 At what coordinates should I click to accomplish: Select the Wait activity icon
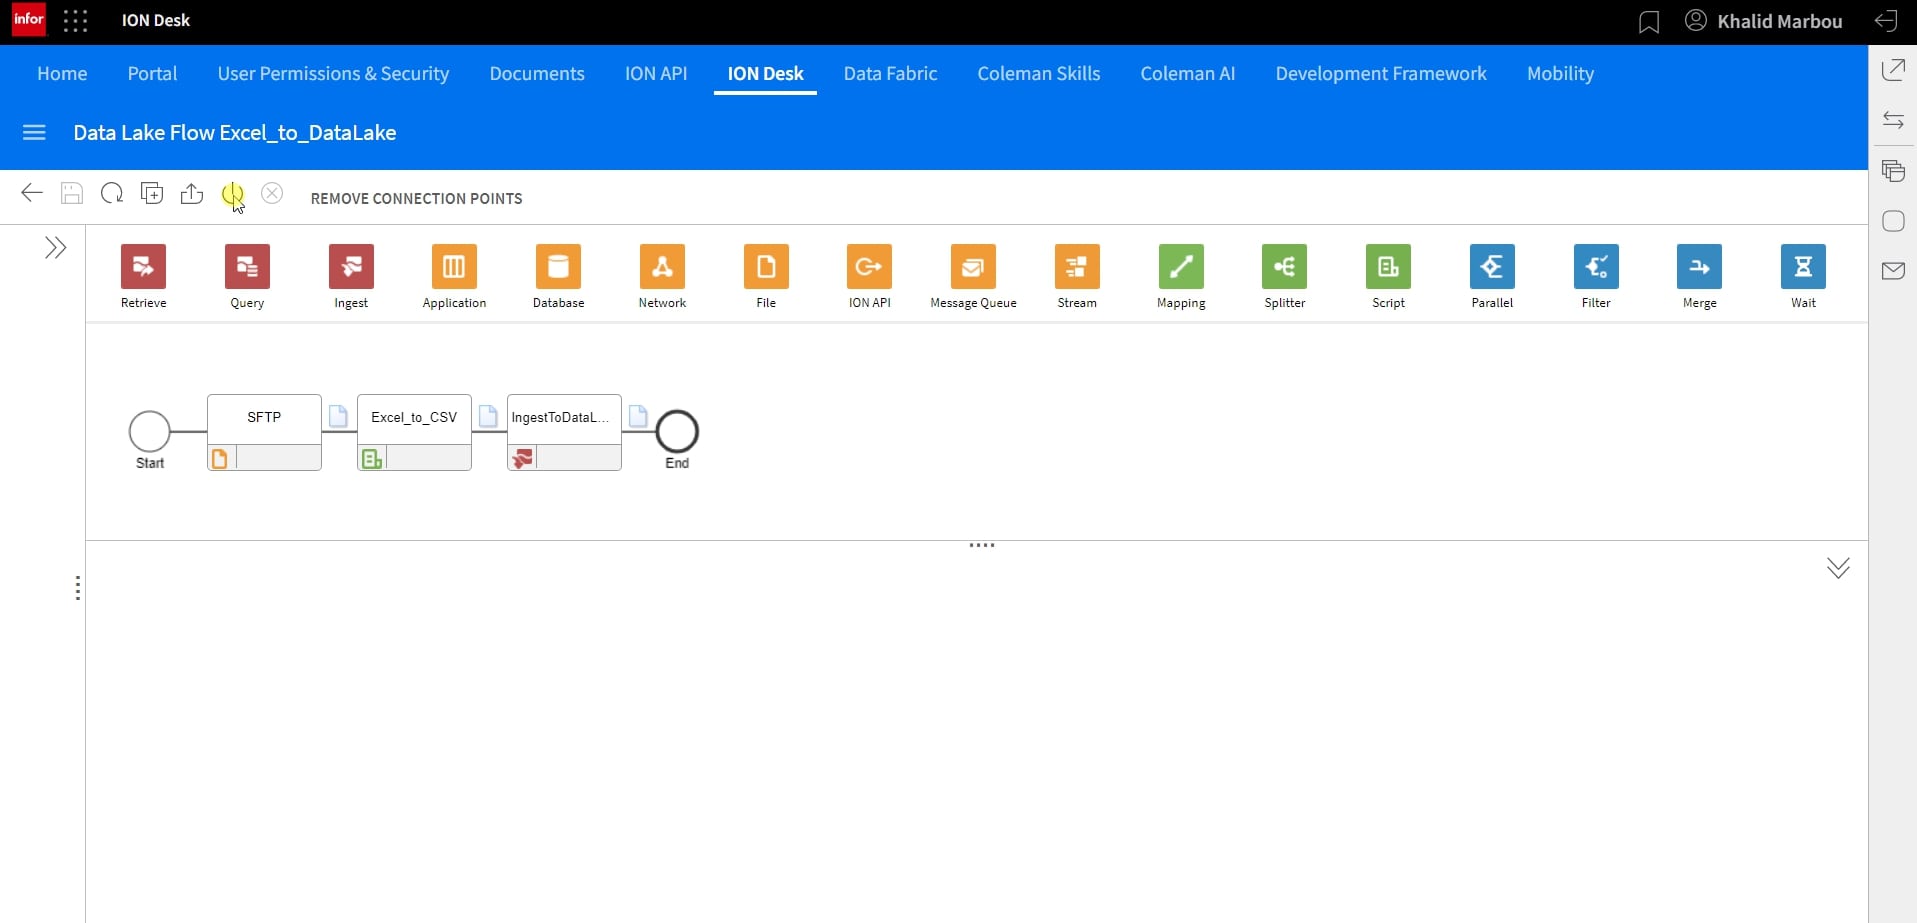coord(1803,267)
